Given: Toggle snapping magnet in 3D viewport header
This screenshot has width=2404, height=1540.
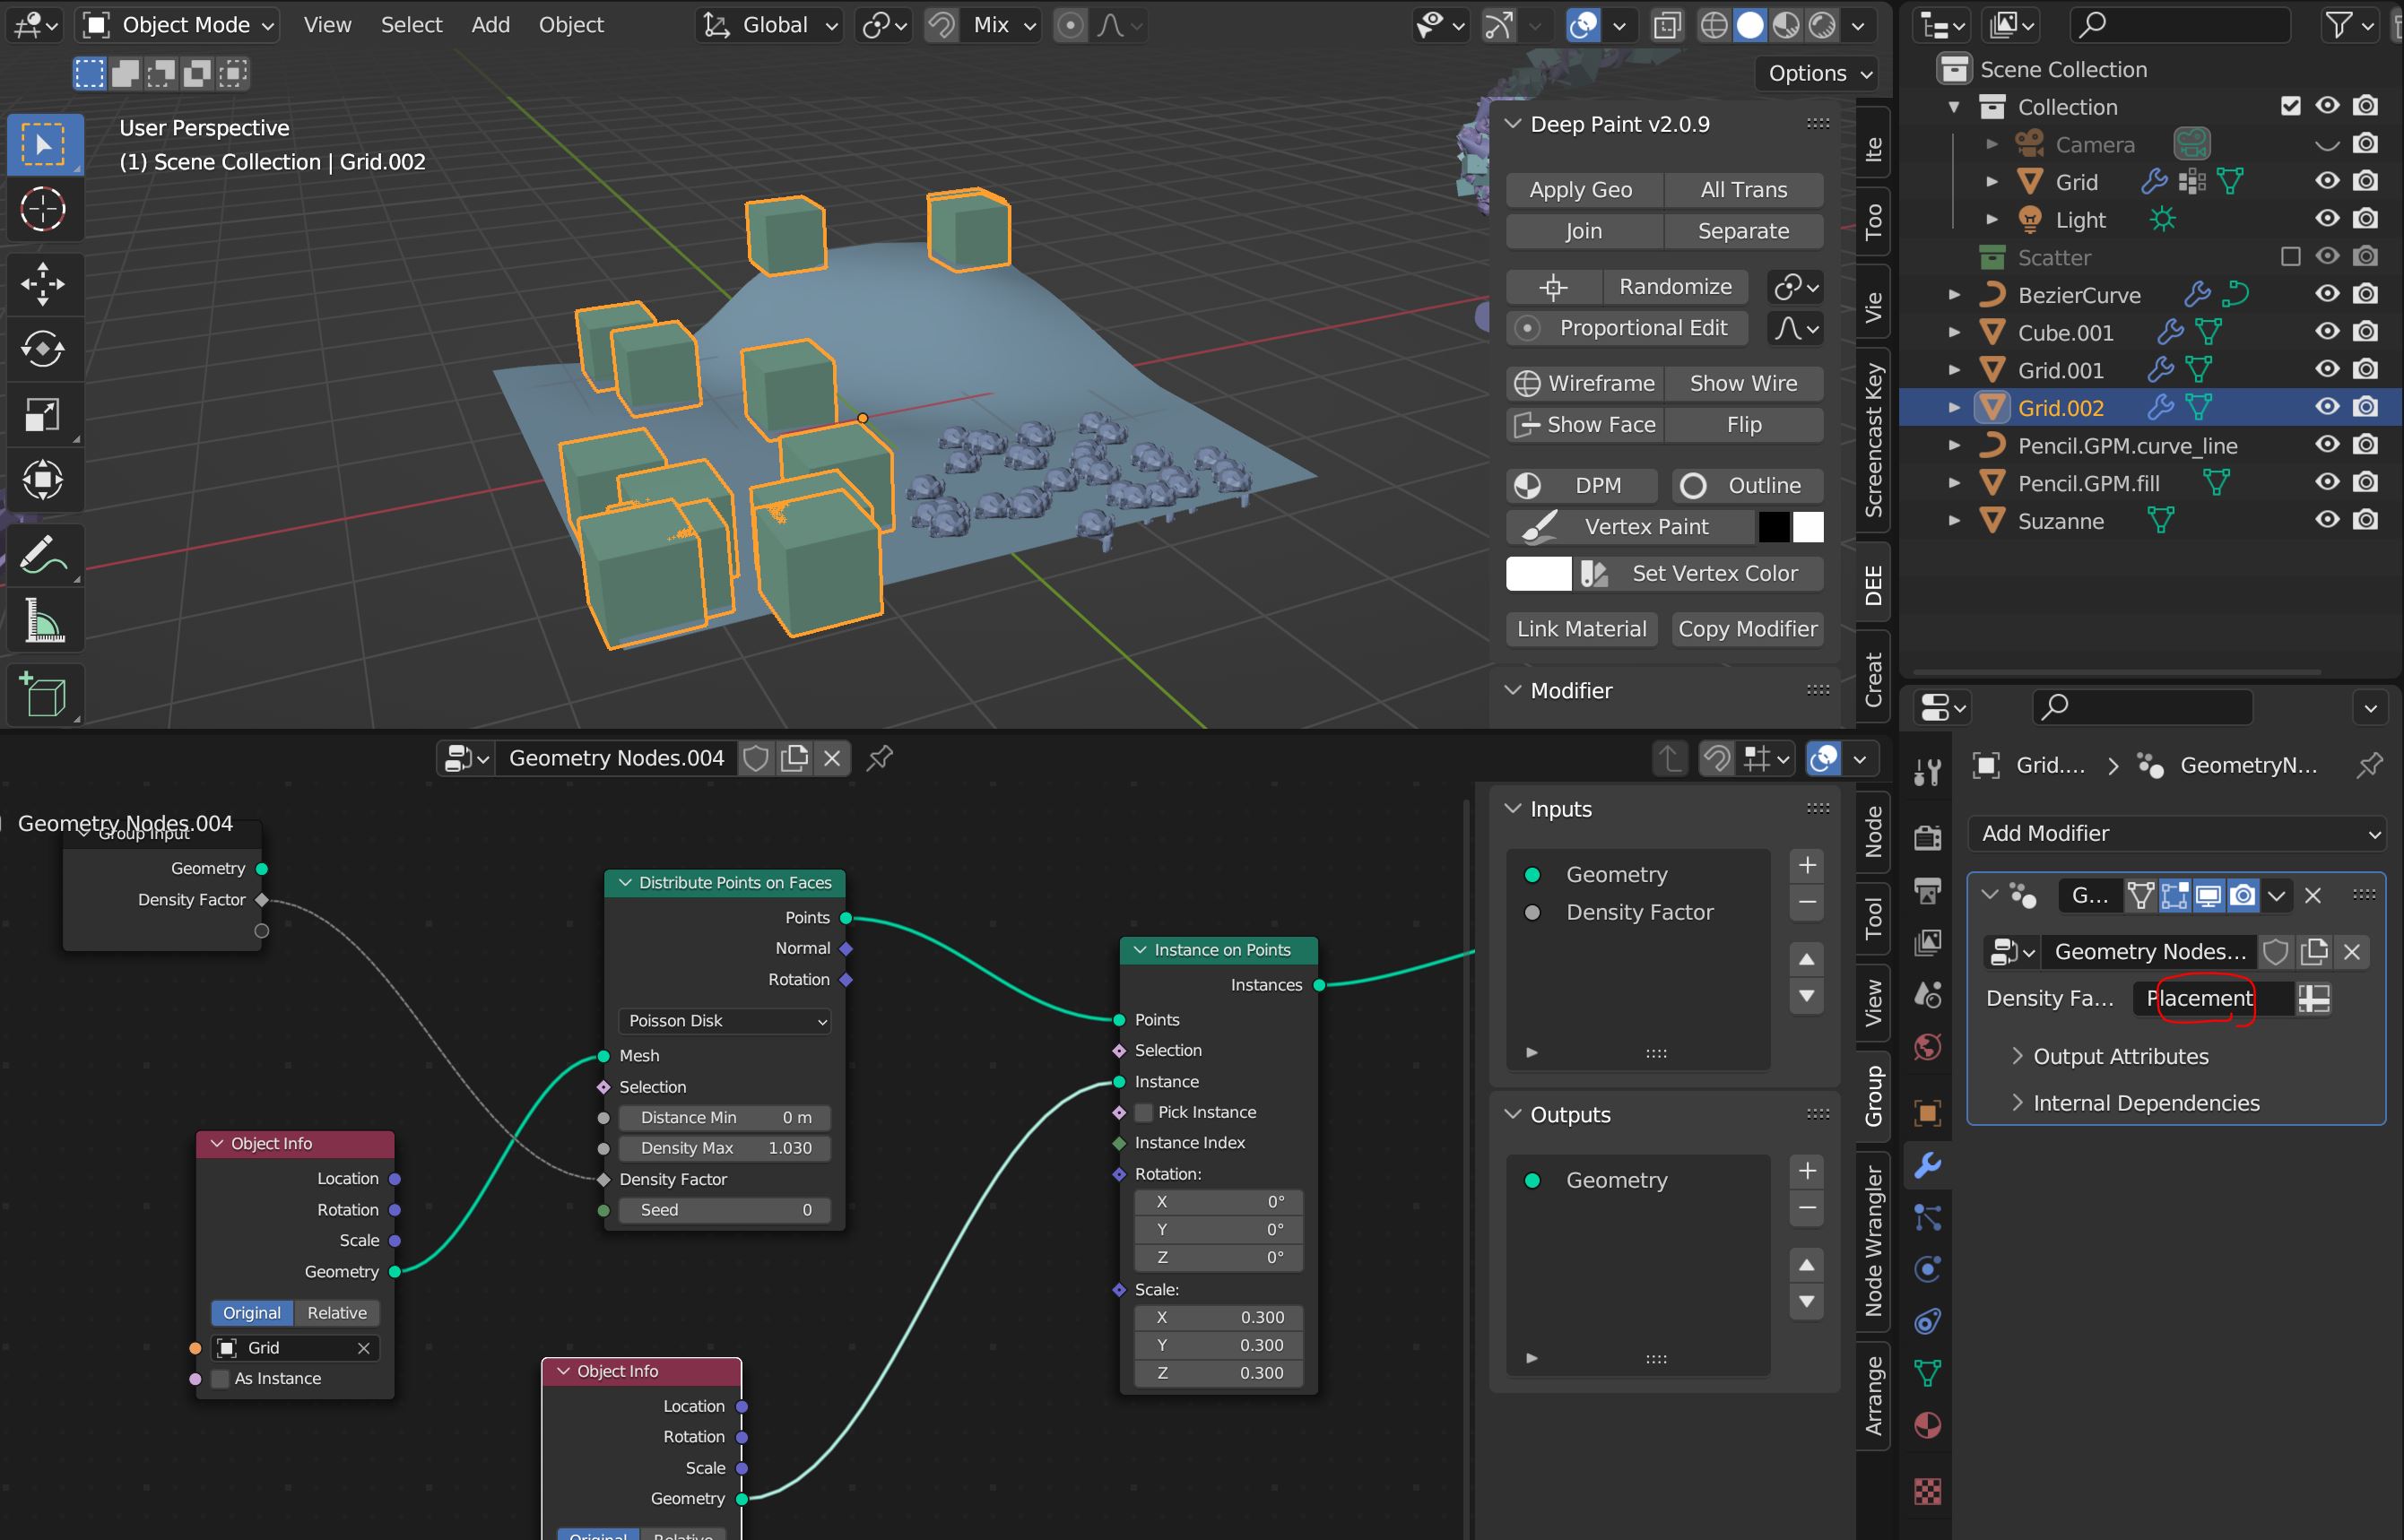Looking at the screenshot, I should pos(941,25).
